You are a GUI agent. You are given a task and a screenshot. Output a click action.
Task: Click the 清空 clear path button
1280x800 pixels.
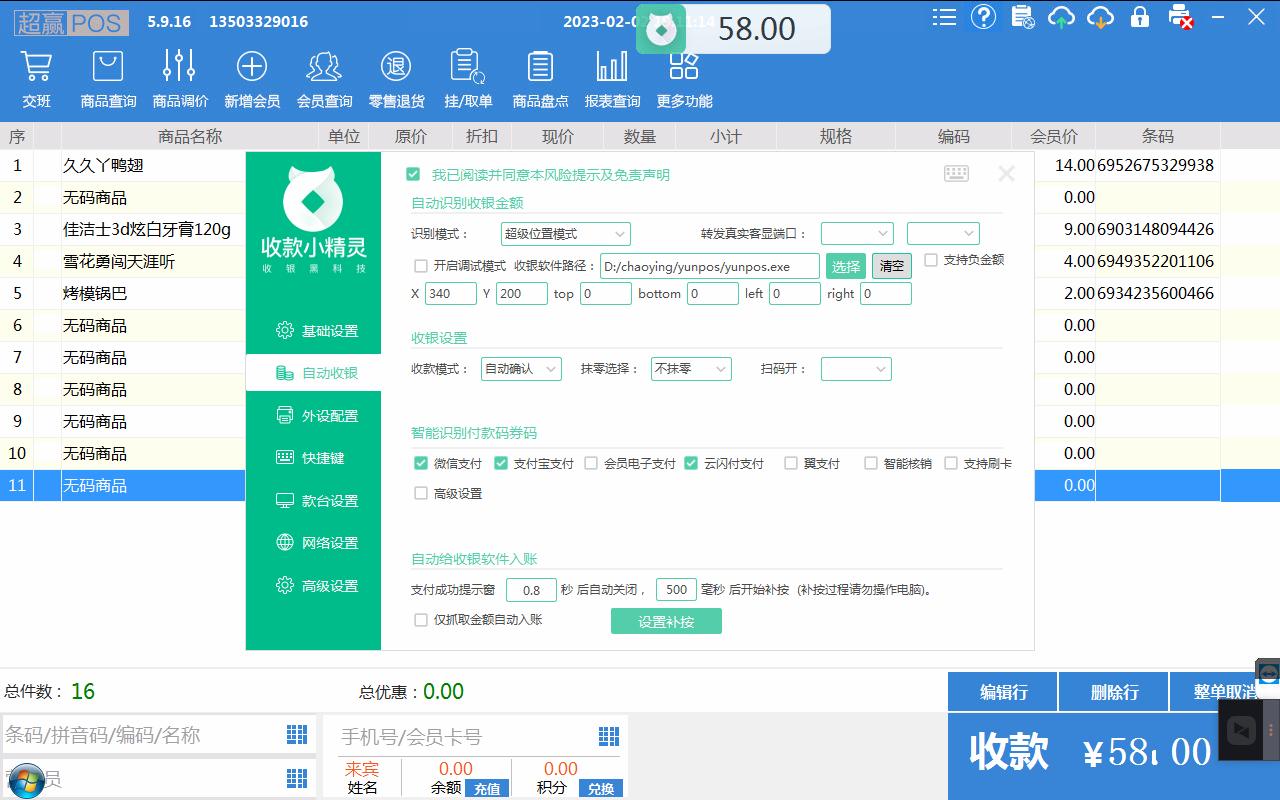pyautogui.click(x=892, y=266)
